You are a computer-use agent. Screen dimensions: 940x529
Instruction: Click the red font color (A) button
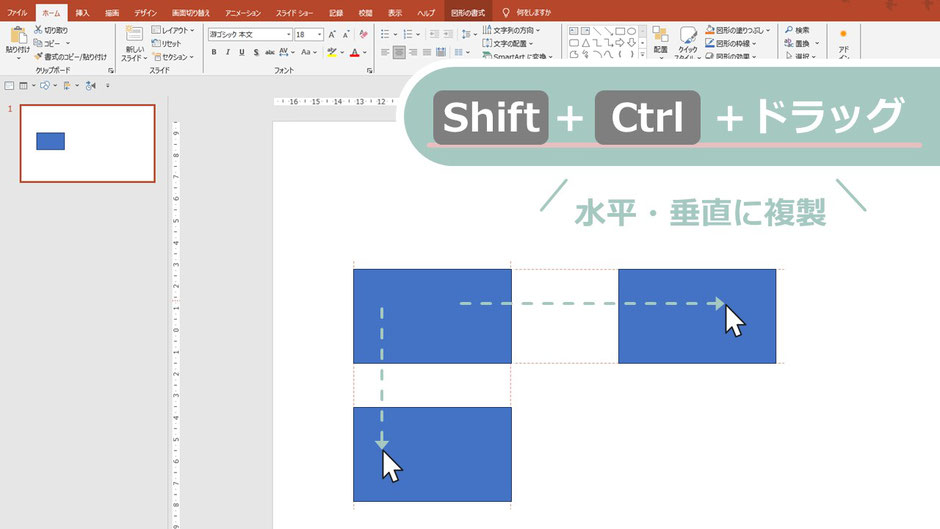tap(355, 53)
